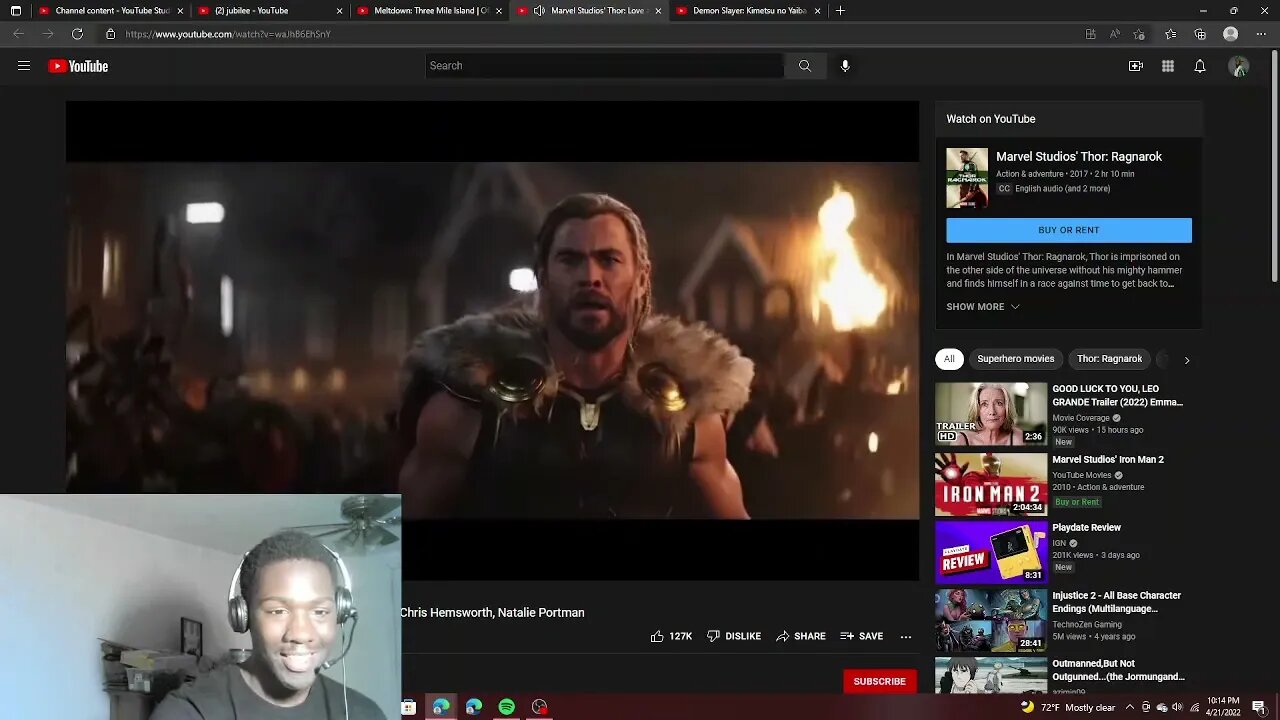The image size is (1280, 720).
Task: Switch to the (2) jubilee - YouTube tab
Action: (x=270, y=11)
